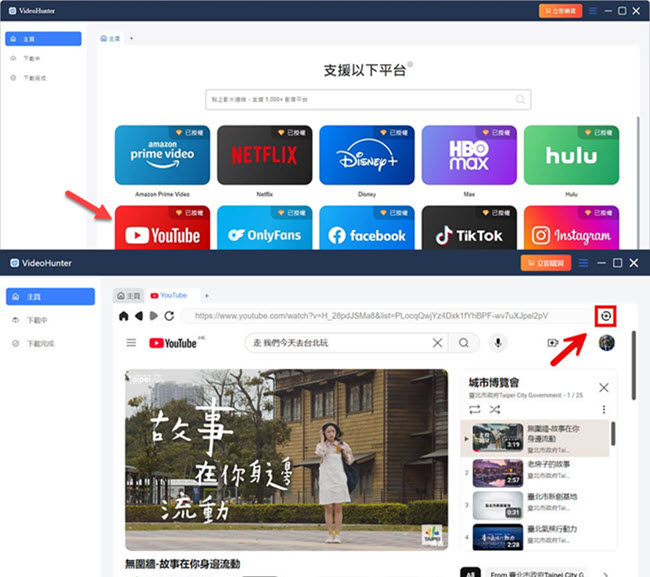
Task: Play playlist video 老房子的故事
Action: tap(535, 473)
